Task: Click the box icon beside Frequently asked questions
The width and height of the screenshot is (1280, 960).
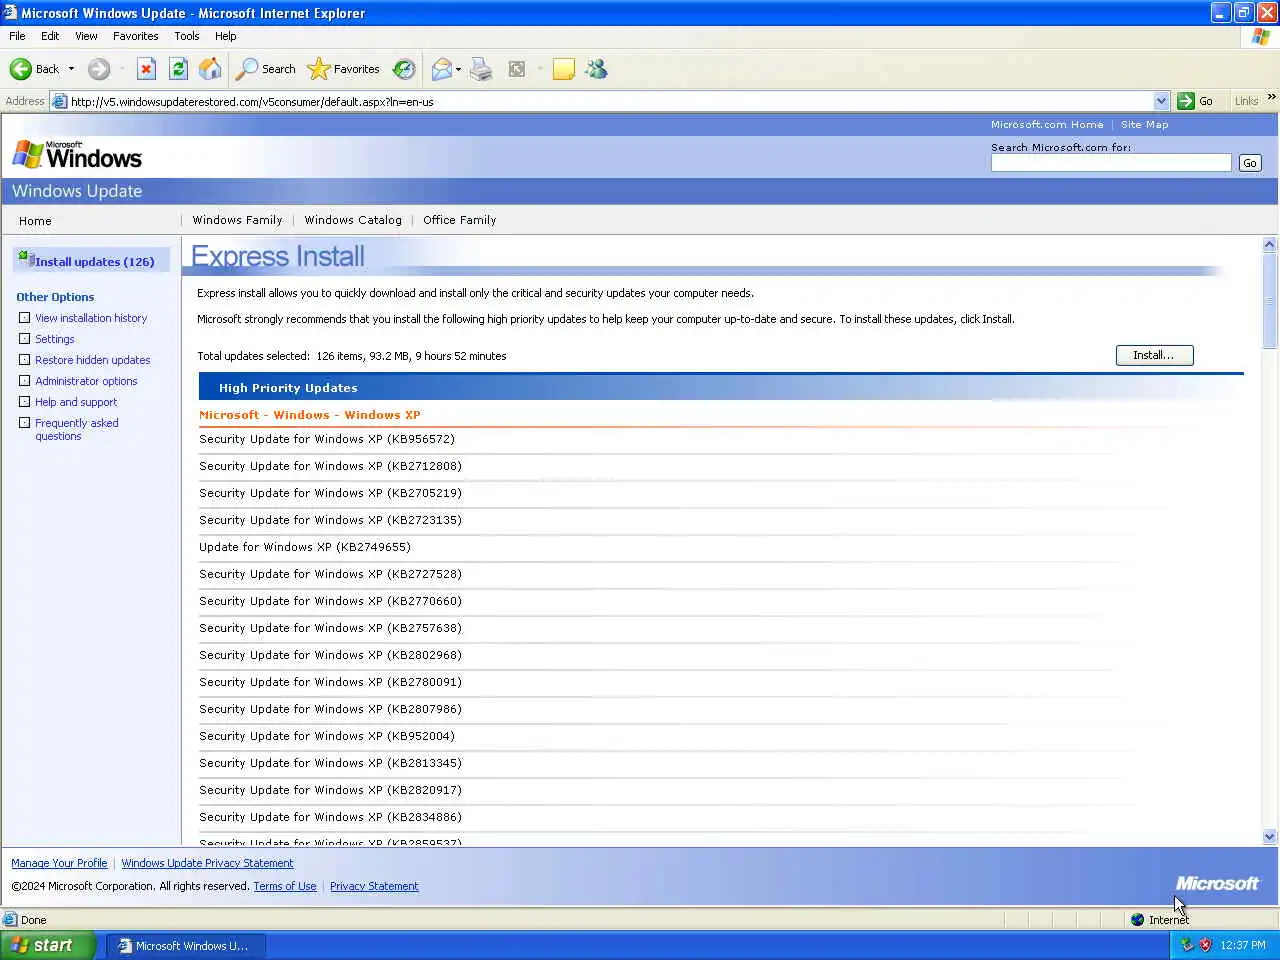Action: pyautogui.click(x=25, y=423)
